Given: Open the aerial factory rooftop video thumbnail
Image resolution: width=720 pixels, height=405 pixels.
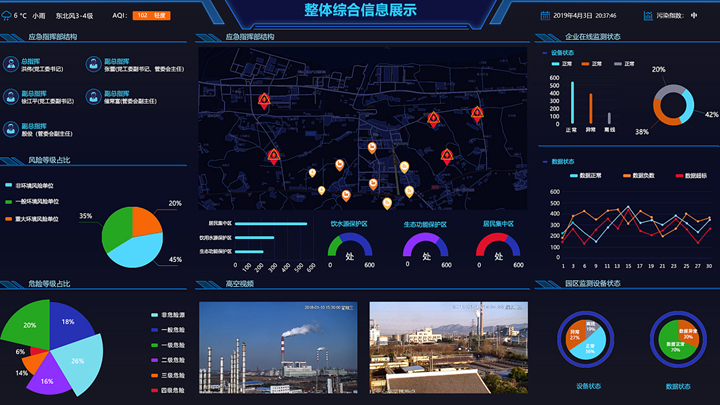Looking at the screenshot, I should 449,348.
